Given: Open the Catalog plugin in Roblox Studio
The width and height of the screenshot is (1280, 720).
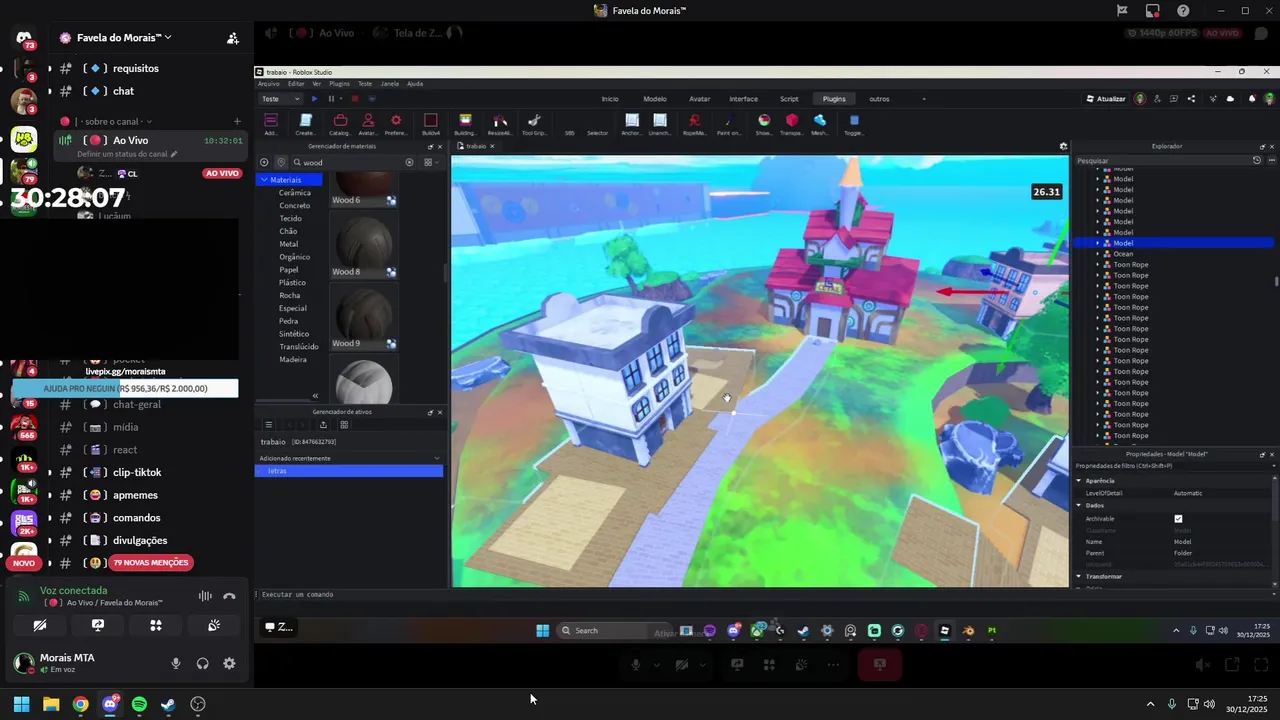Looking at the screenshot, I should pyautogui.click(x=340, y=121).
